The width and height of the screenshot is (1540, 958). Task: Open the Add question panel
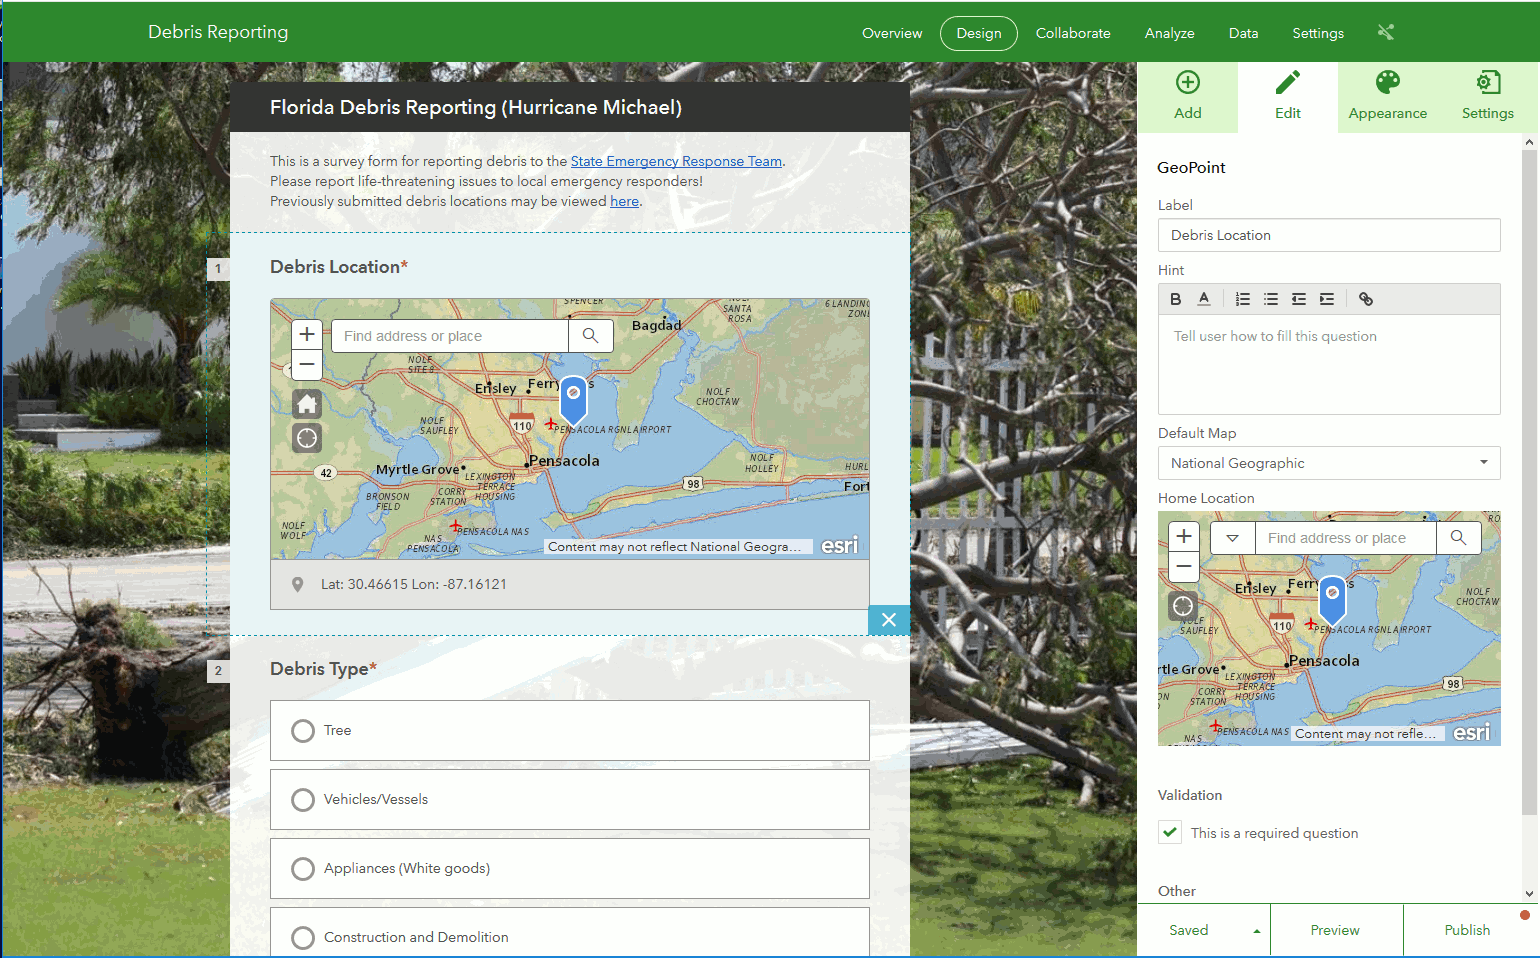coord(1187,97)
